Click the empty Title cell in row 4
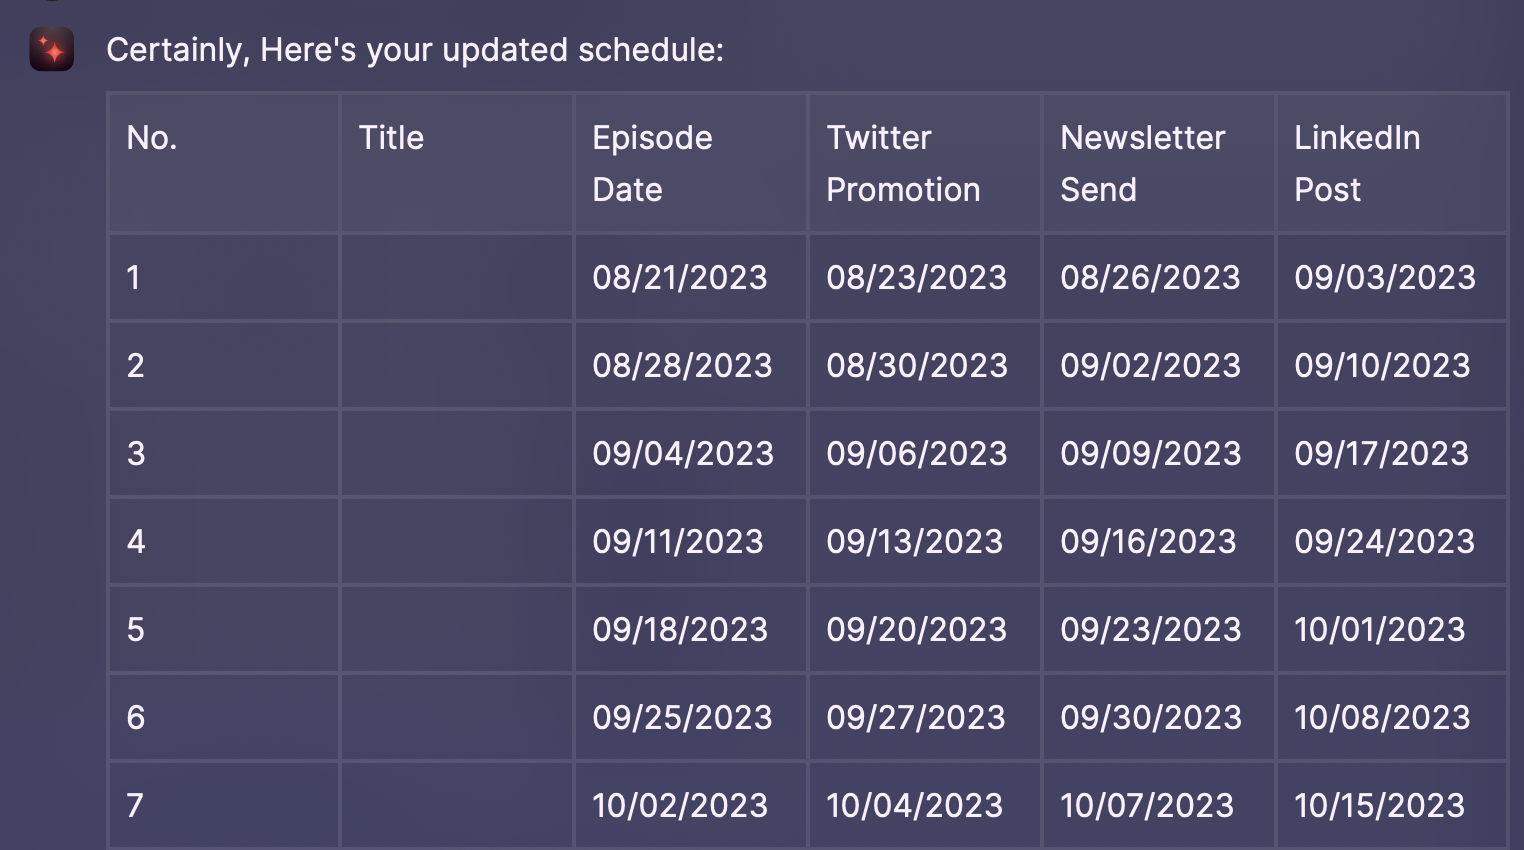Image resolution: width=1524 pixels, height=850 pixels. click(x=457, y=541)
